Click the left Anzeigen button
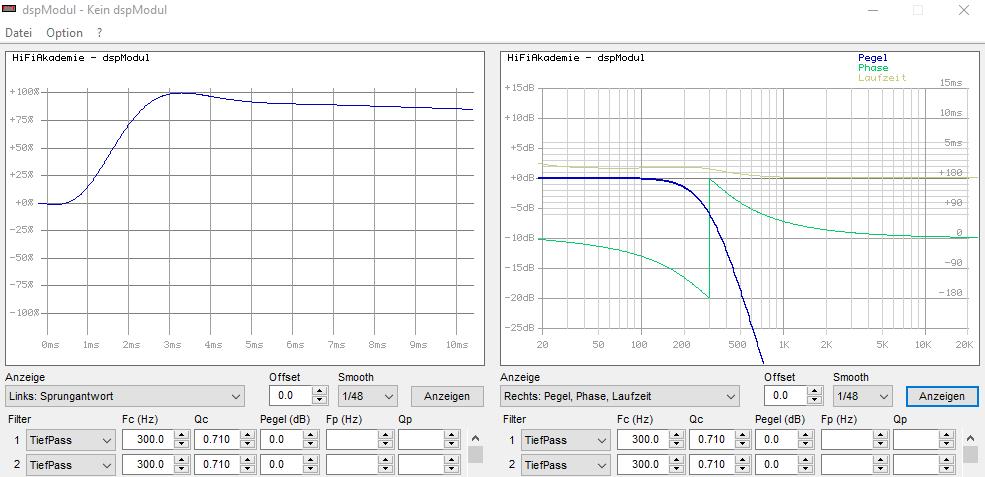 click(x=446, y=396)
